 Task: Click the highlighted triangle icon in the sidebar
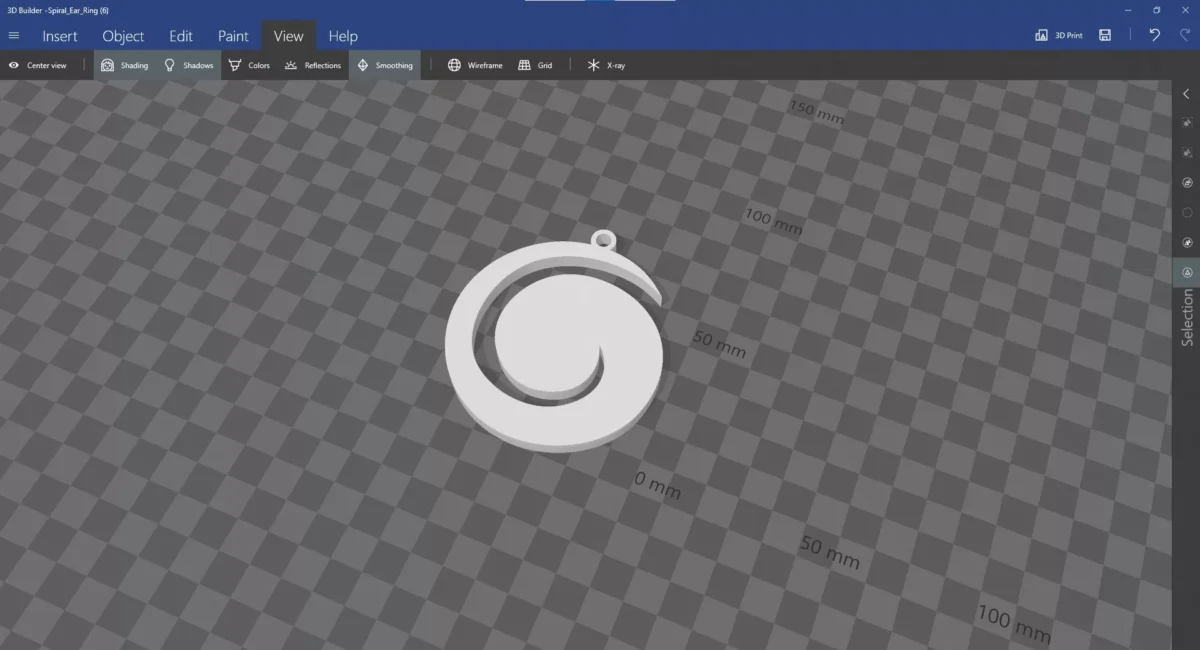pos(1187,272)
